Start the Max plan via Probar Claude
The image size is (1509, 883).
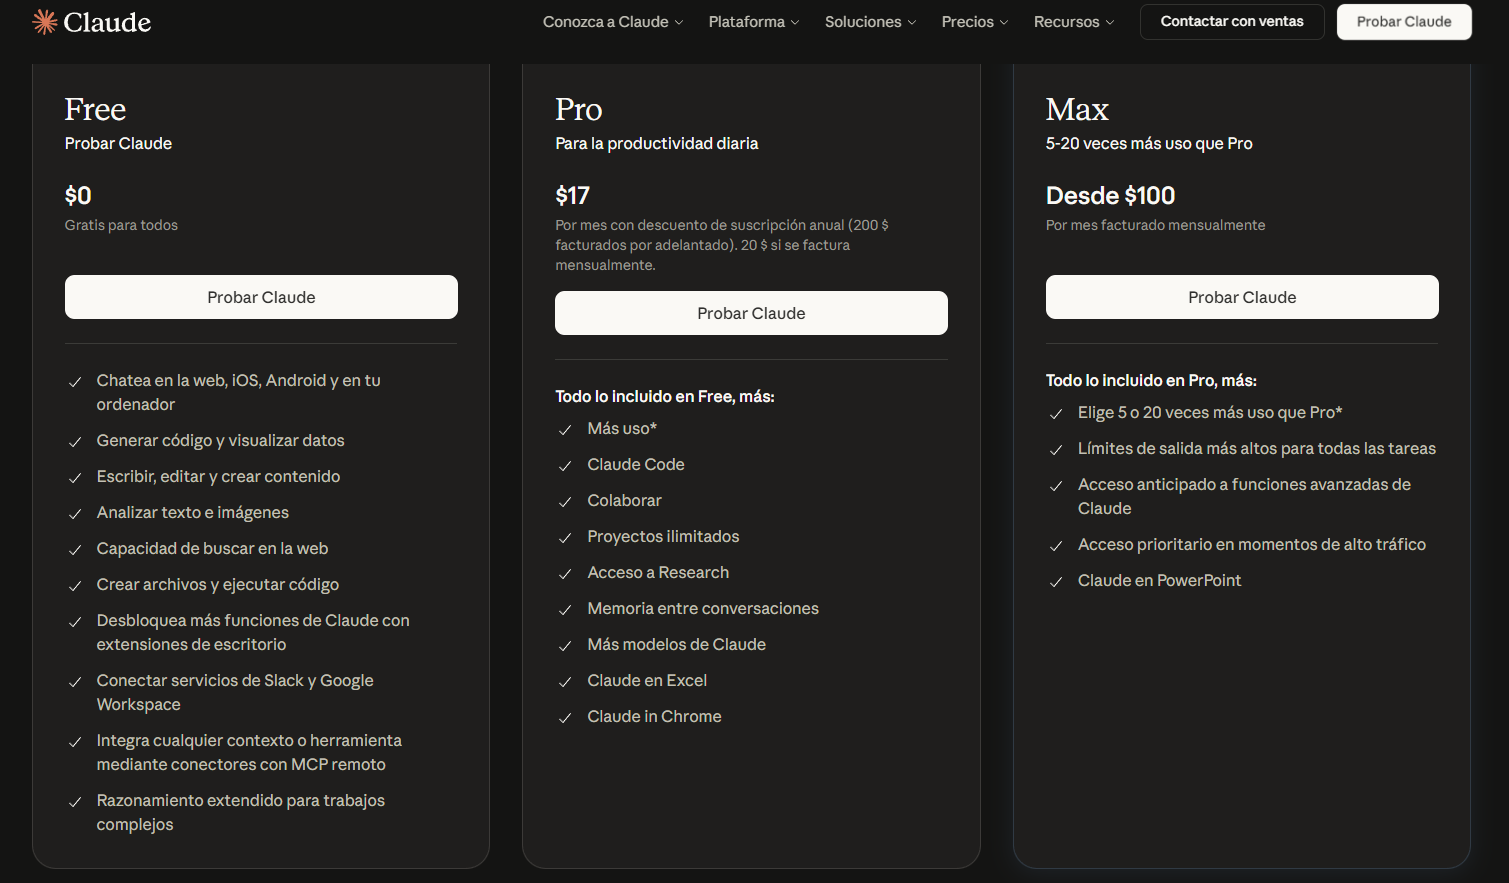tap(1241, 297)
